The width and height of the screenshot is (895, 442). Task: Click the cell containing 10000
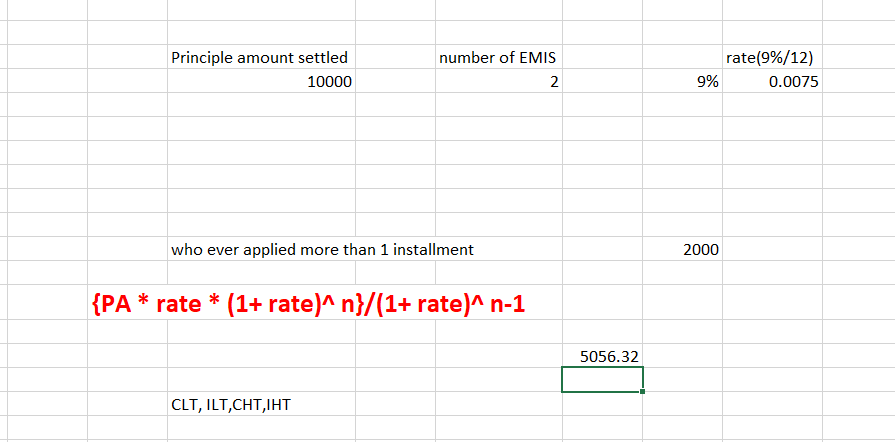[x=261, y=81]
